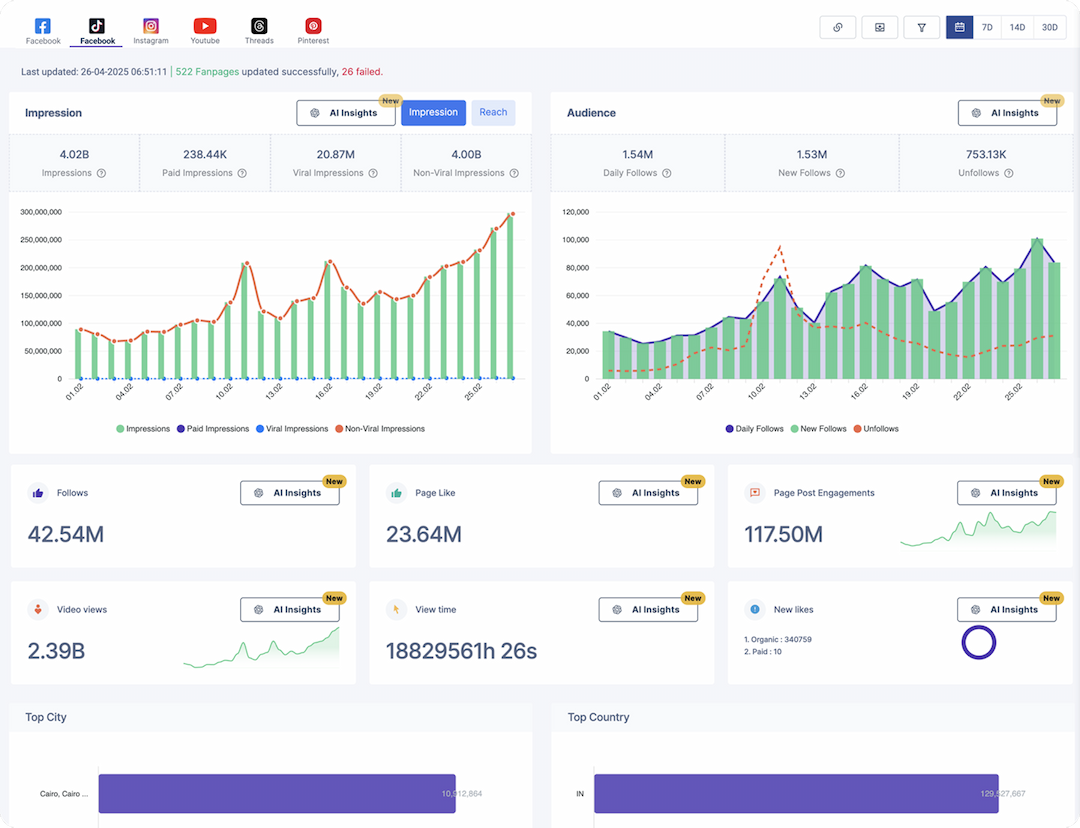
Task: Toggle the Paid Impressions legend item
Action: pos(213,428)
